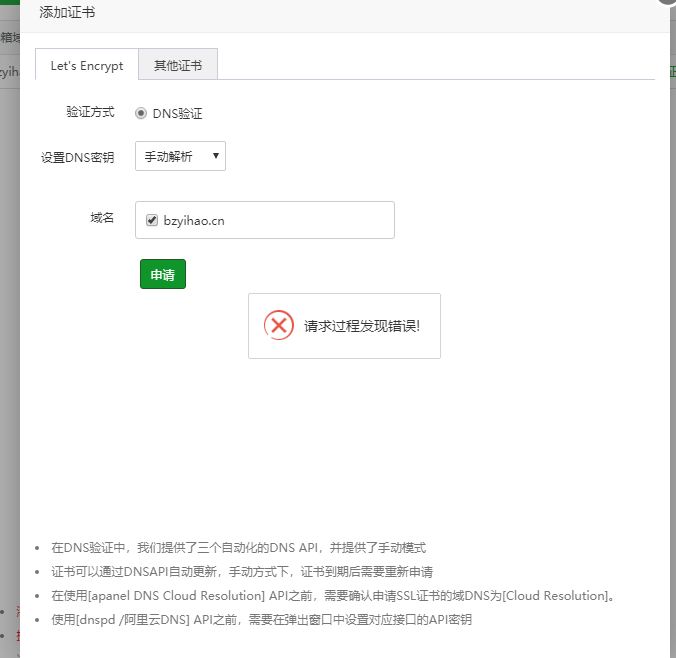Click the first note about three DNS APIs
676x658 pixels.
point(238,548)
